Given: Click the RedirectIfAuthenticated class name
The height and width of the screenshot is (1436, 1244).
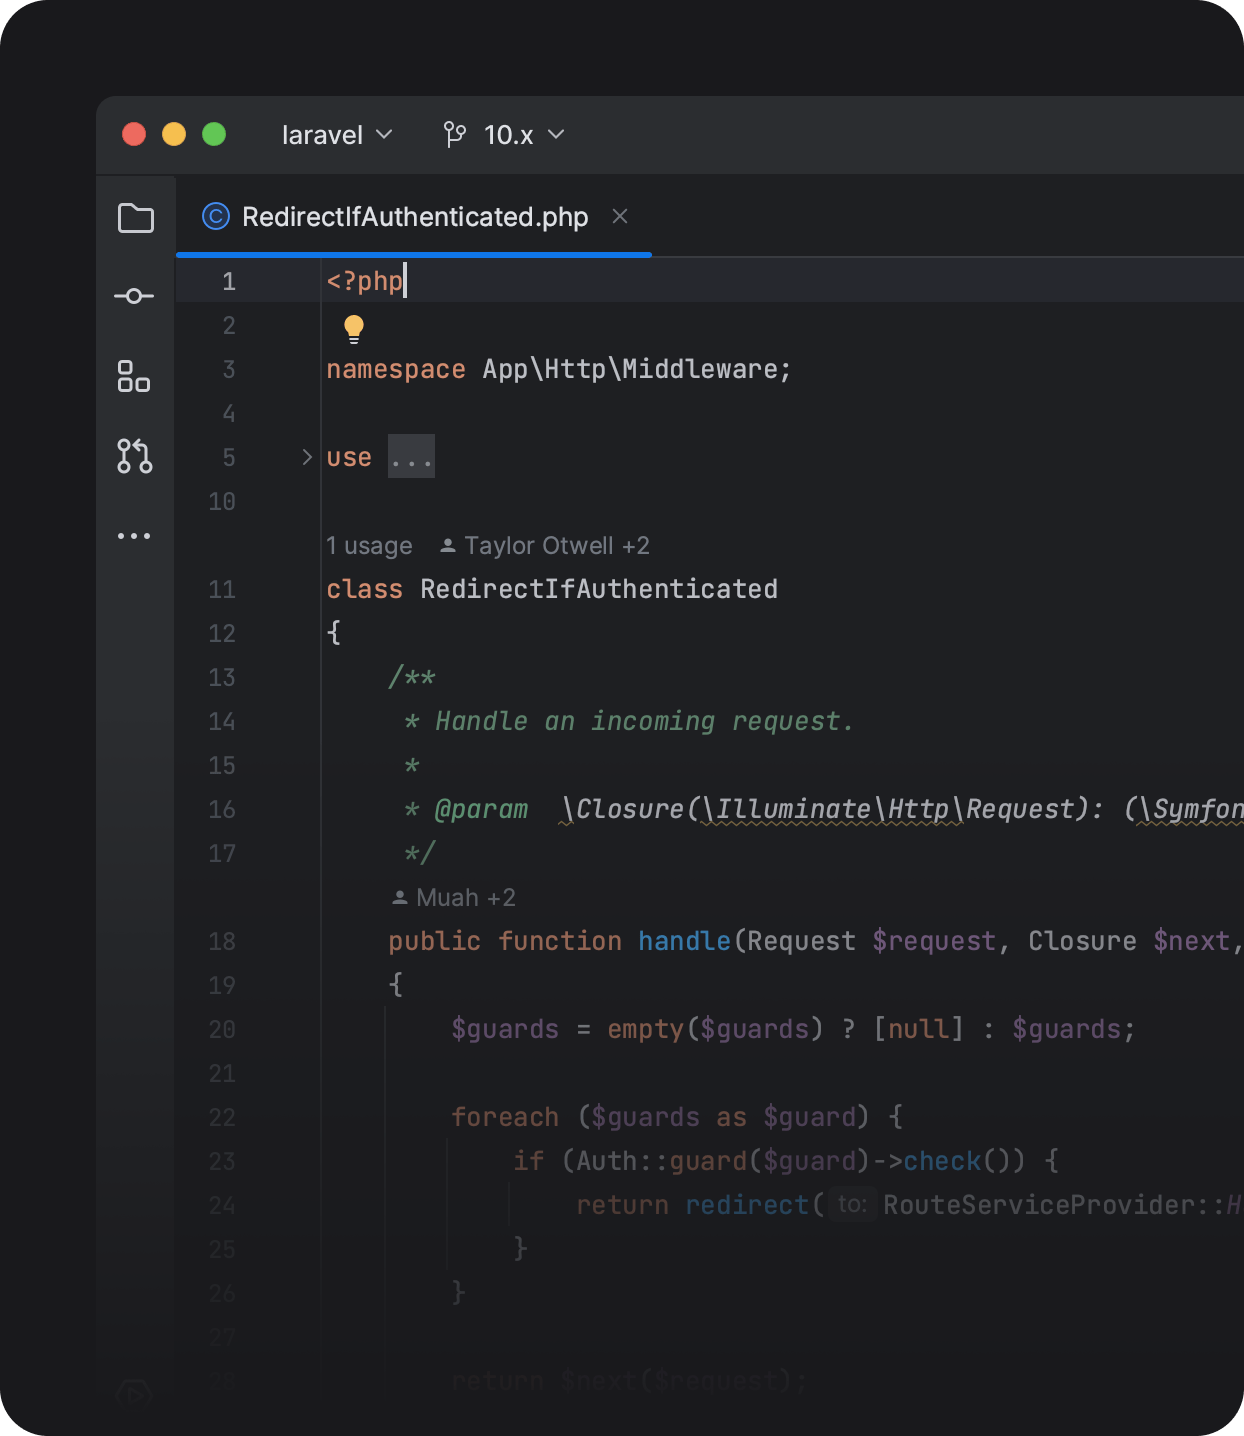Looking at the screenshot, I should pos(598,589).
